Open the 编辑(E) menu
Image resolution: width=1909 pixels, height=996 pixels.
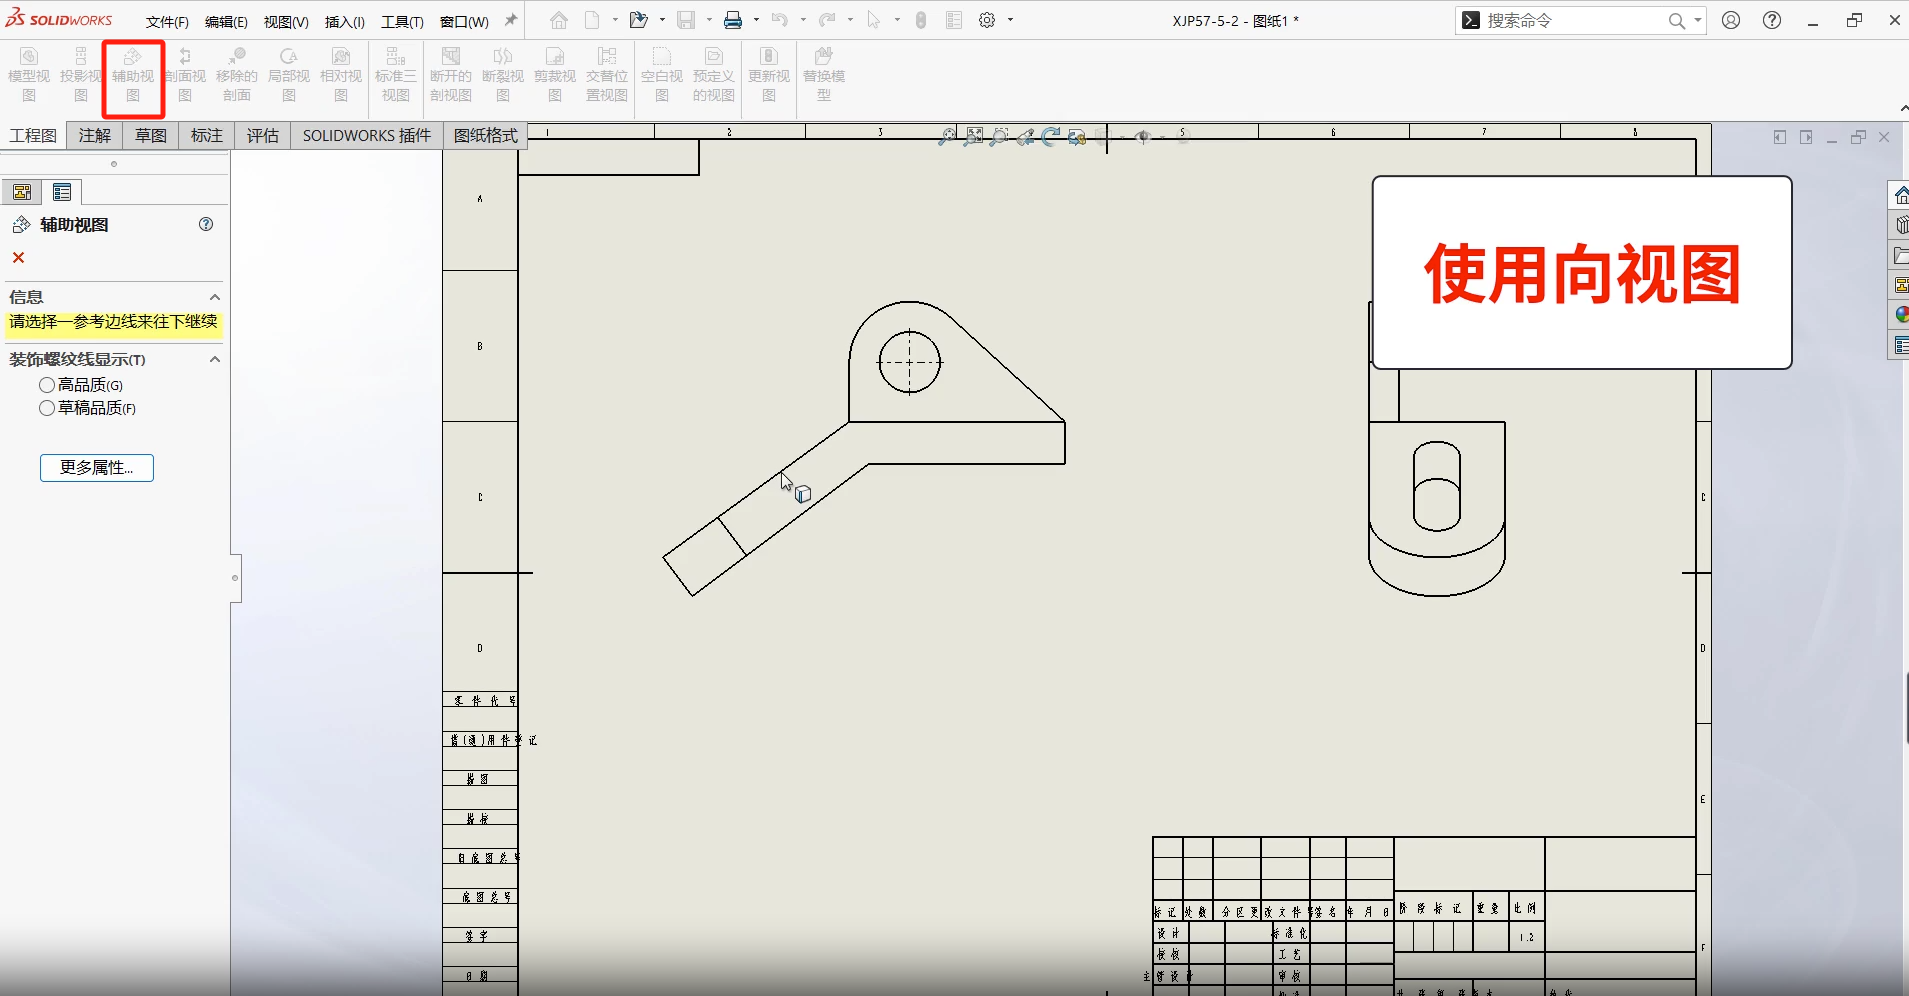click(x=226, y=22)
